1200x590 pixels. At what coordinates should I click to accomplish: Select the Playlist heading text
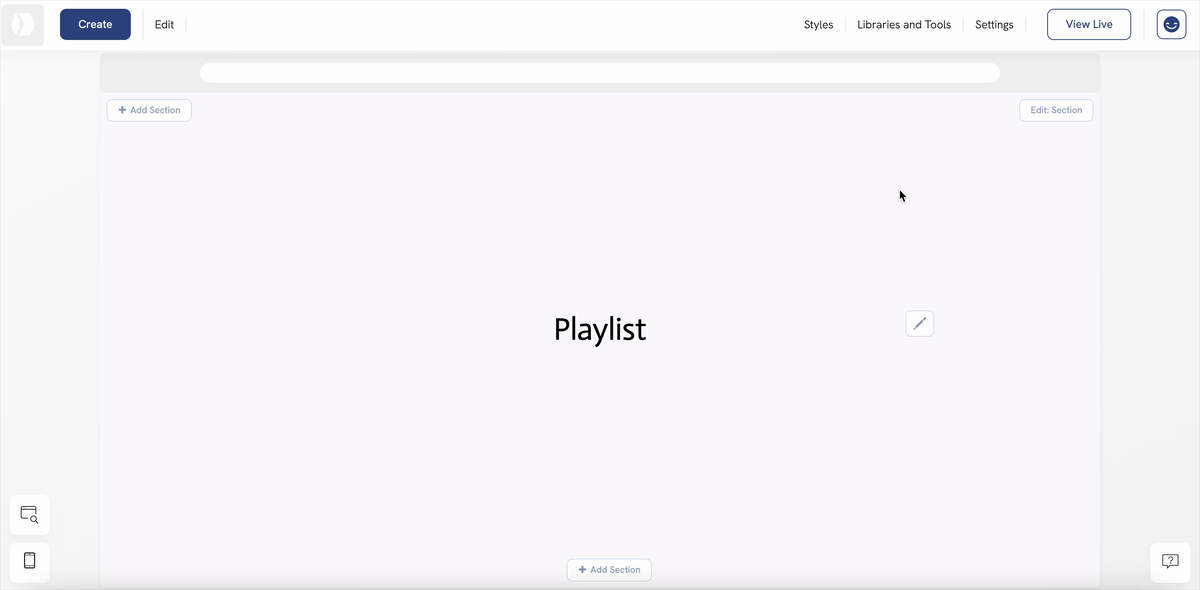600,329
